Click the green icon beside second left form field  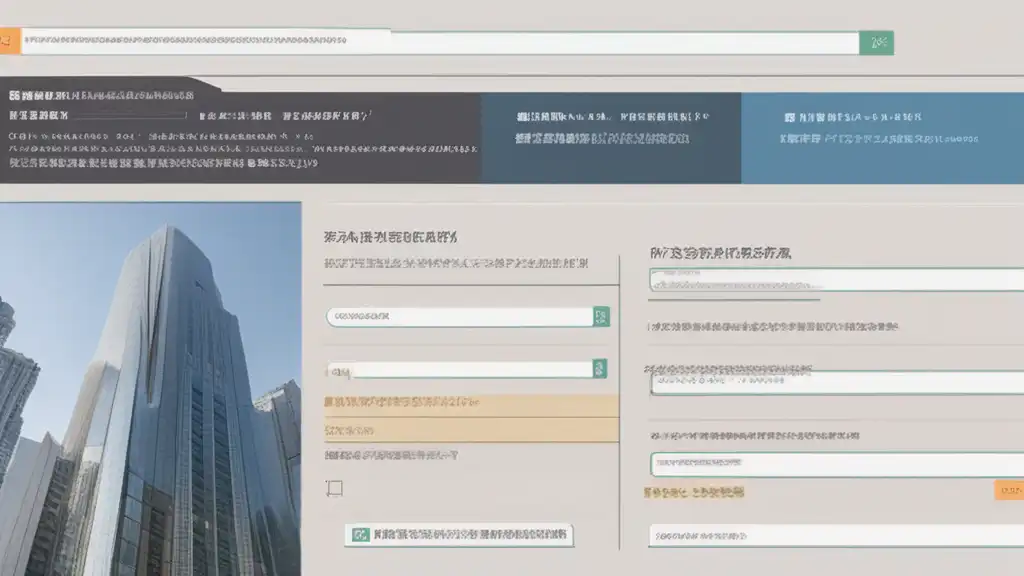(x=600, y=369)
